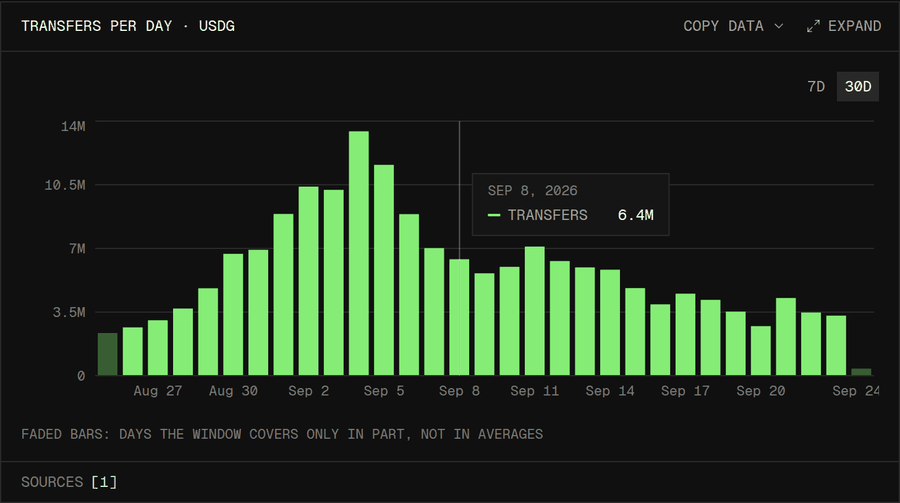Click the Sep 11 bar
Image resolution: width=900 pixels, height=503 pixels.
point(534,311)
